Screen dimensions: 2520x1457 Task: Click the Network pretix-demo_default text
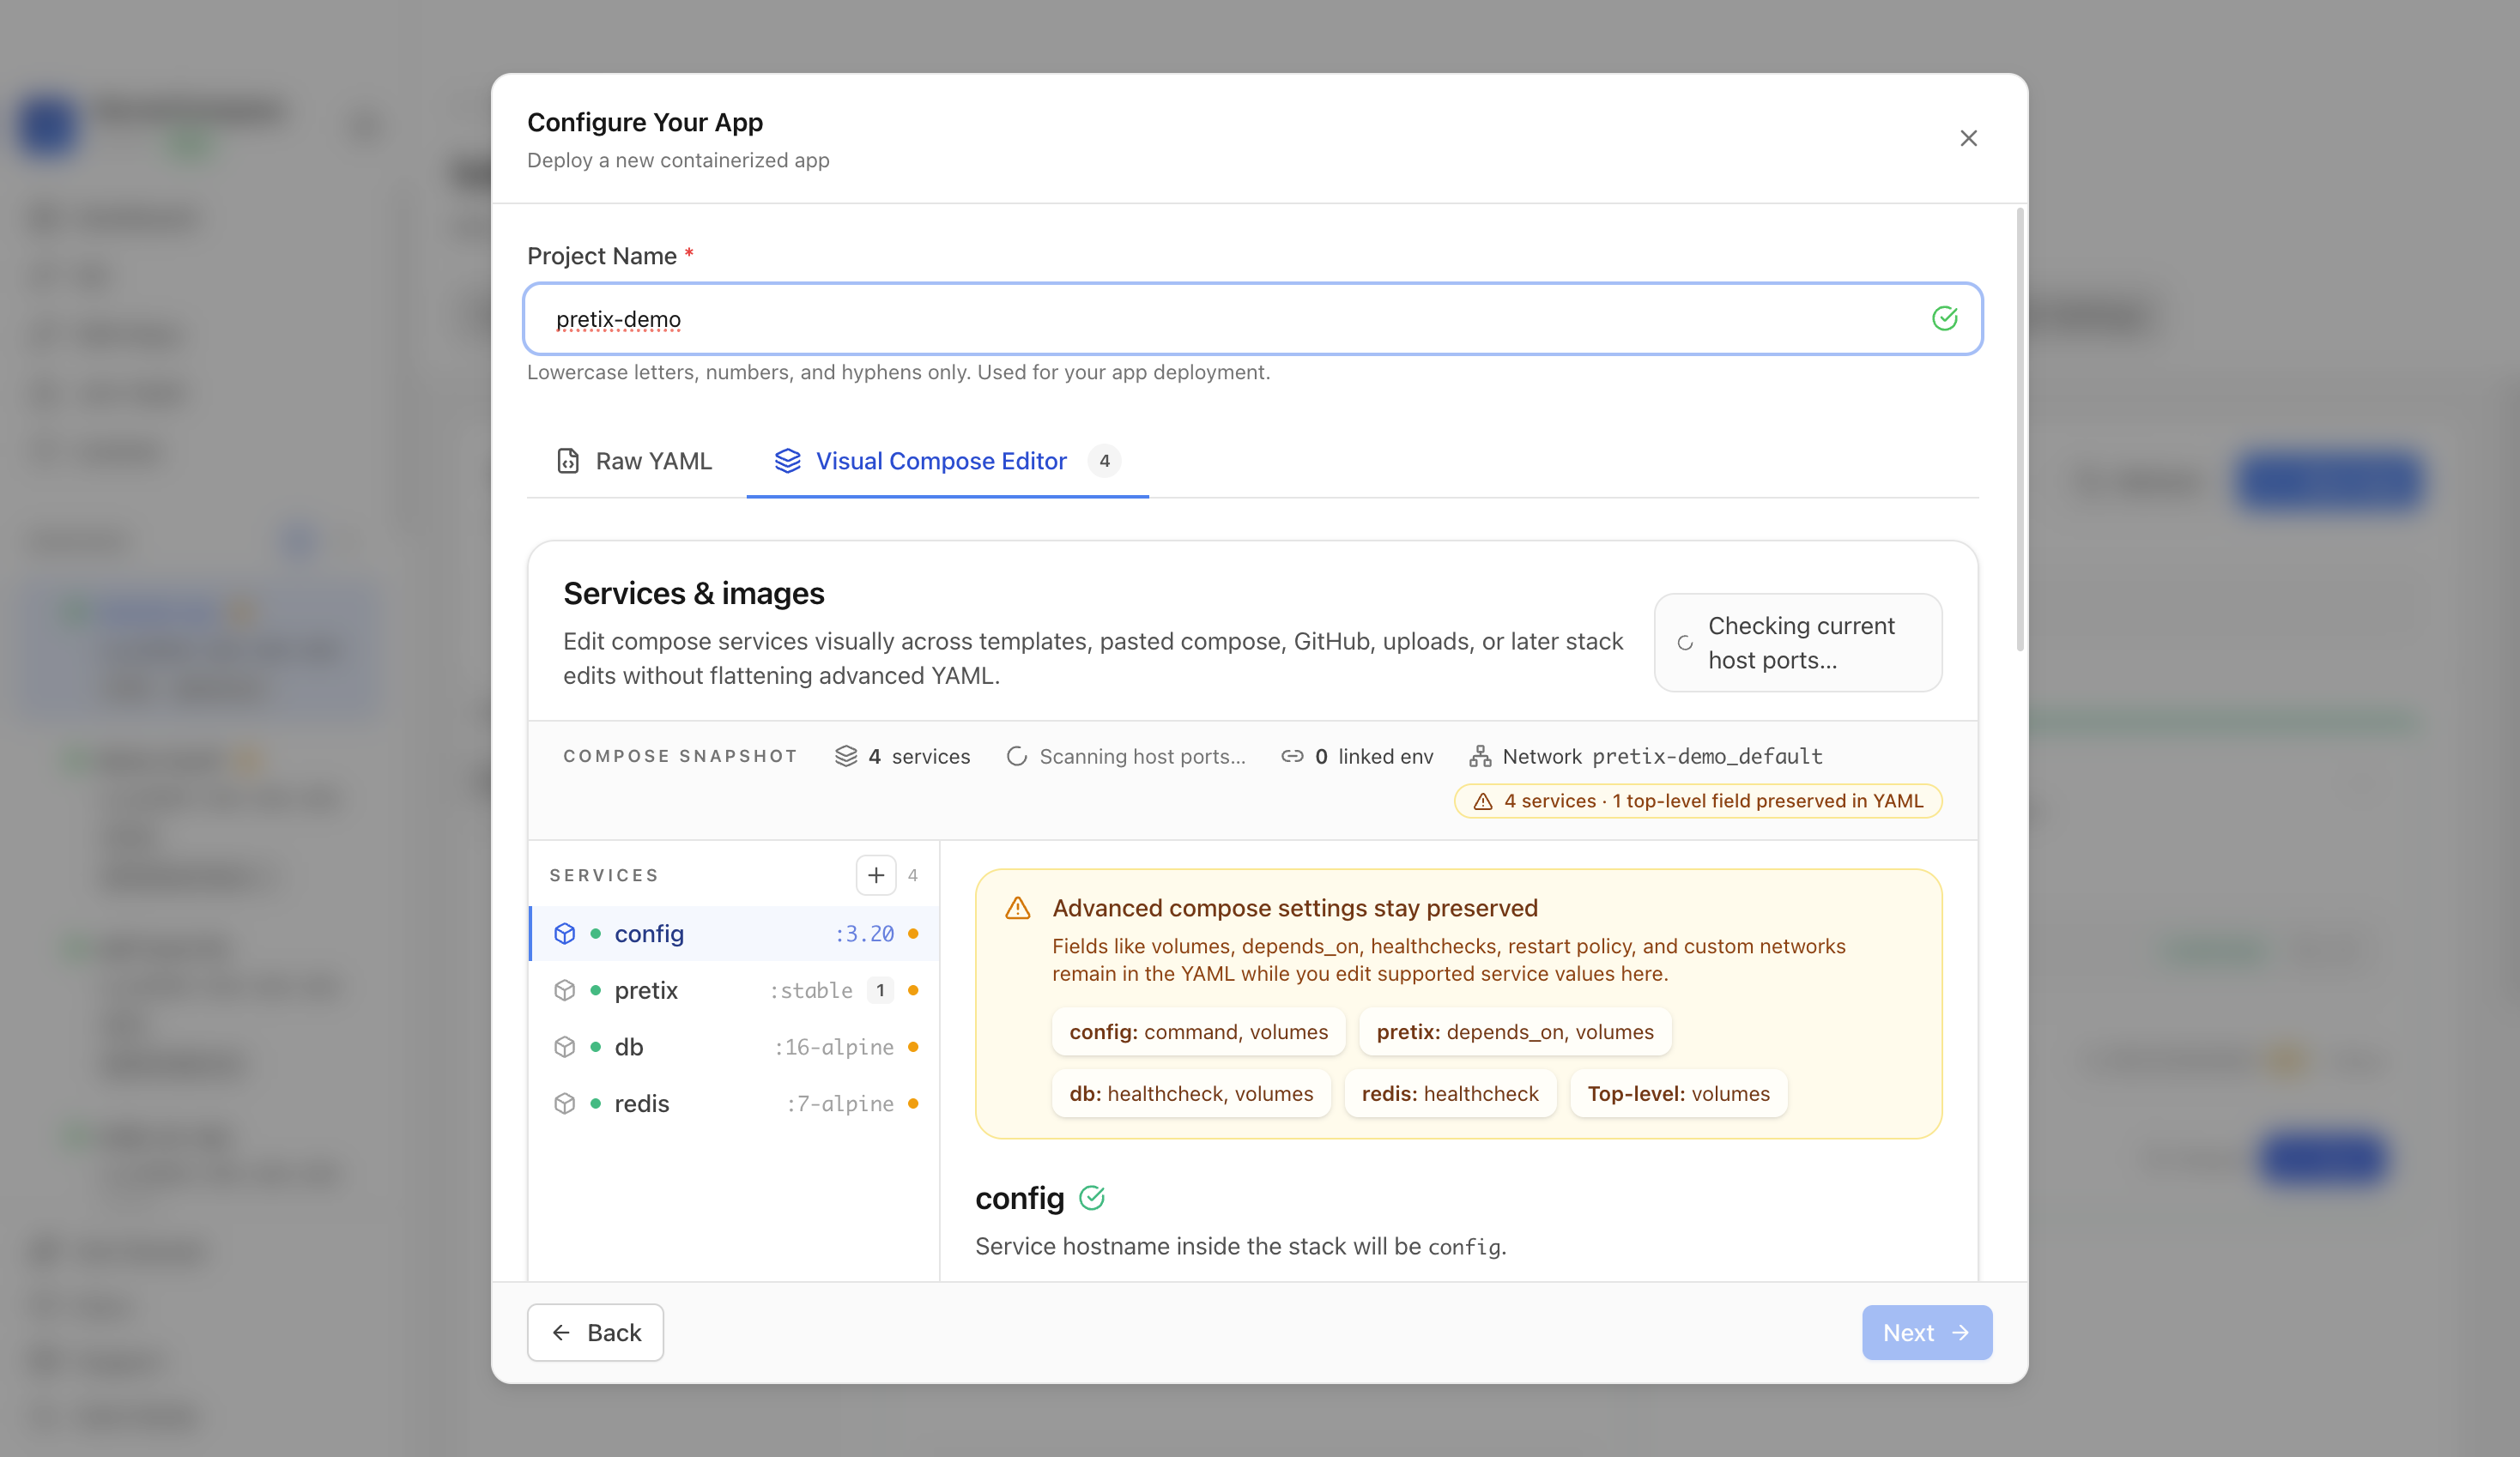point(1662,756)
